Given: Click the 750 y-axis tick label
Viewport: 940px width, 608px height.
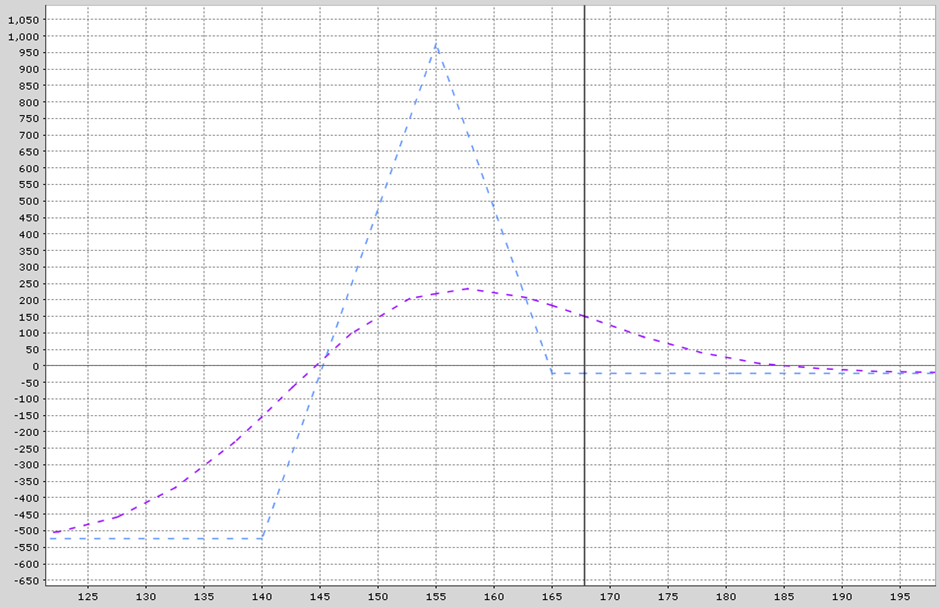Looking at the screenshot, I should [29, 119].
